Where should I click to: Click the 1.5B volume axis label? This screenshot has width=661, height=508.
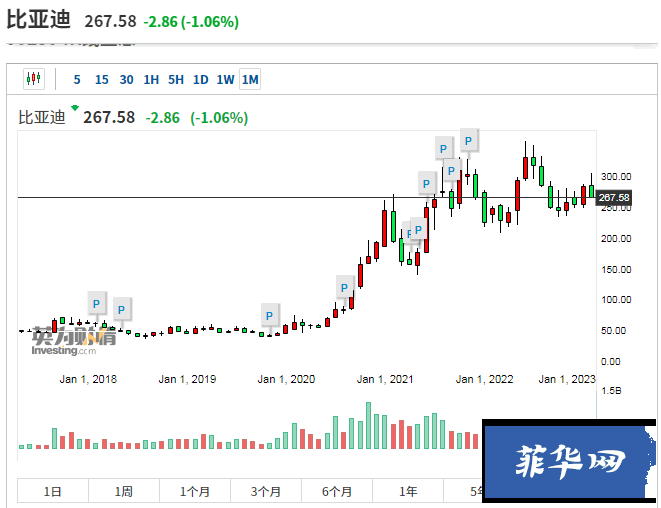(x=611, y=391)
